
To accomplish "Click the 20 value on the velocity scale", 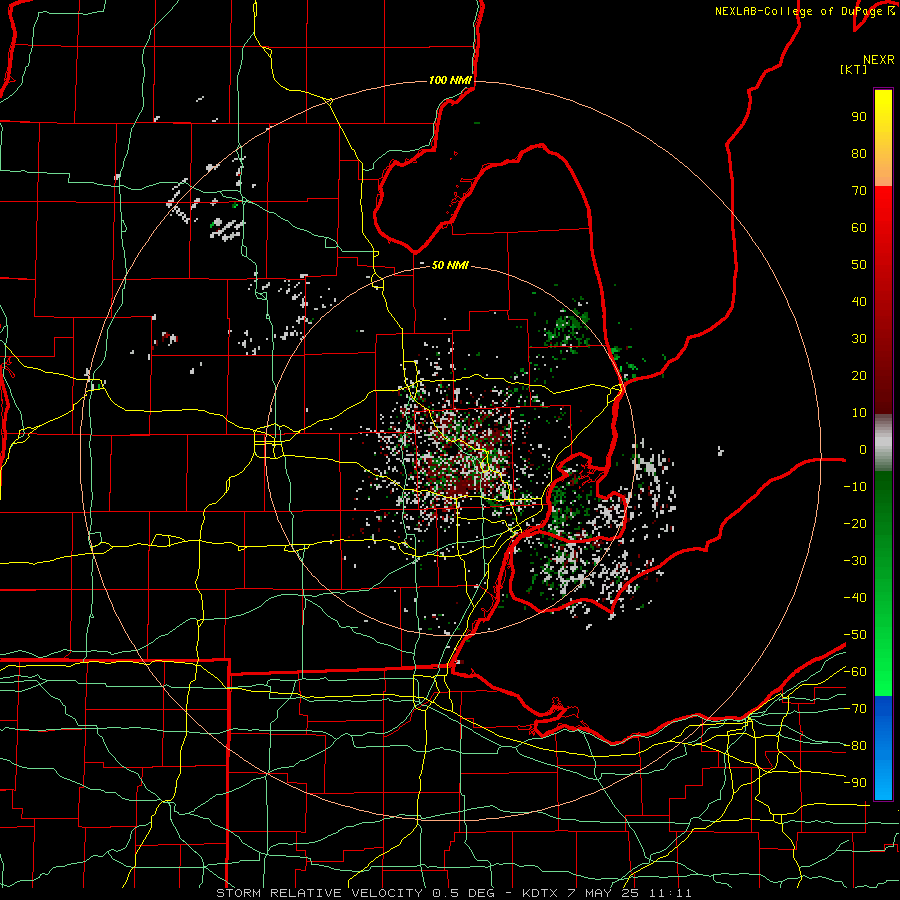I will (x=859, y=375).
